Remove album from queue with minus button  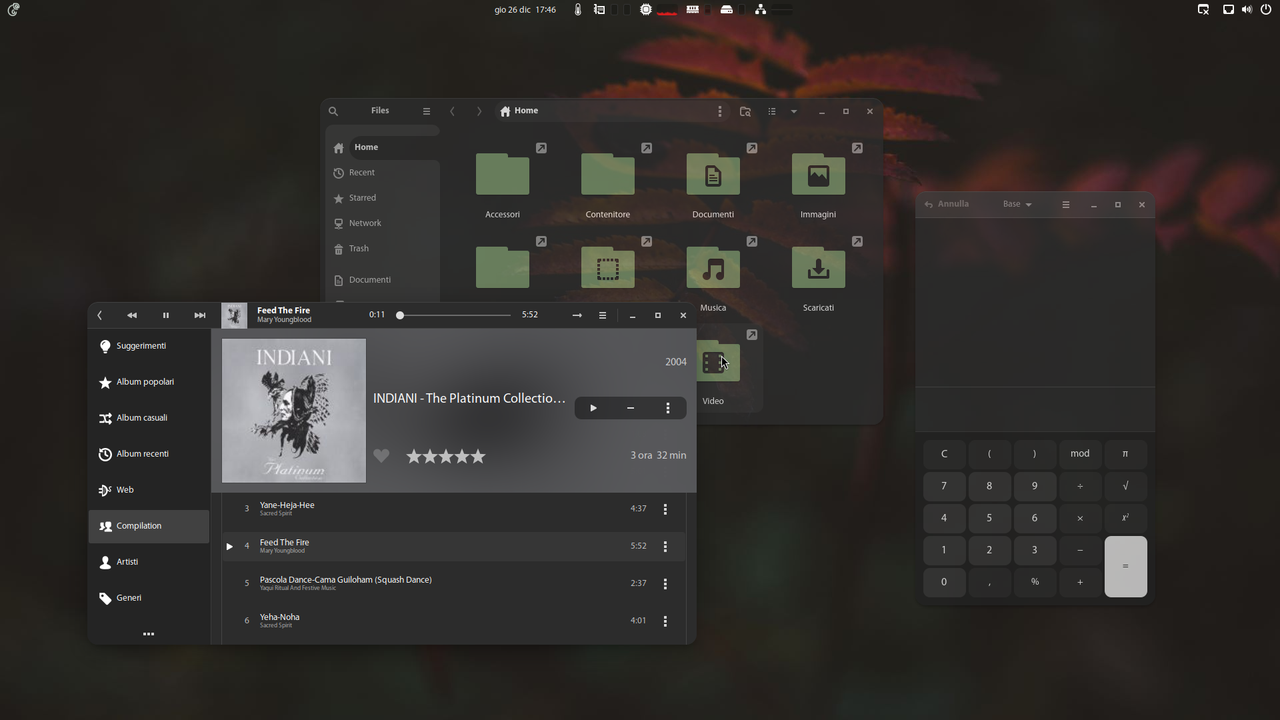(x=630, y=408)
